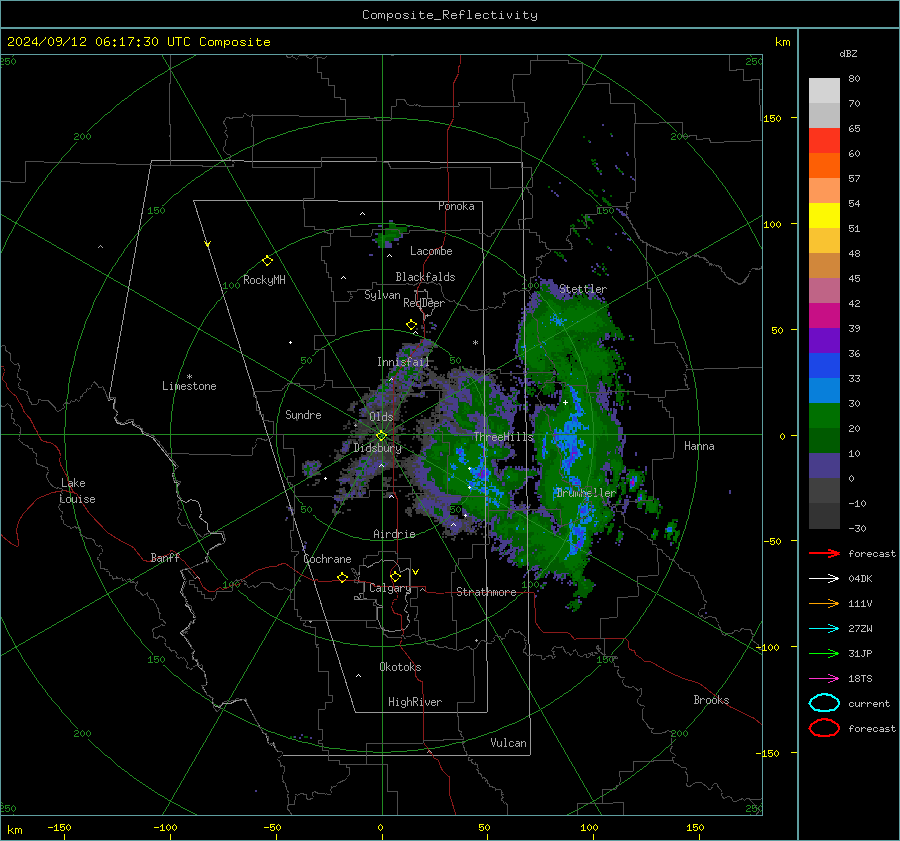
Task: Click the light blue 33-30 dBZ swatch
Action: pos(824,390)
